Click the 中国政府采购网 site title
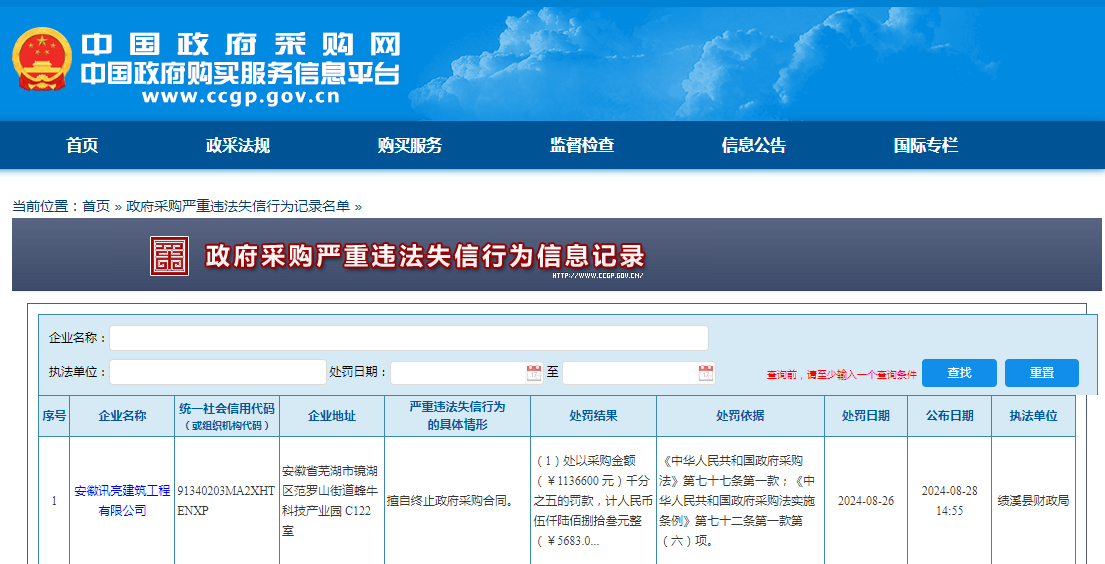The height and width of the screenshot is (564, 1105). (240, 45)
